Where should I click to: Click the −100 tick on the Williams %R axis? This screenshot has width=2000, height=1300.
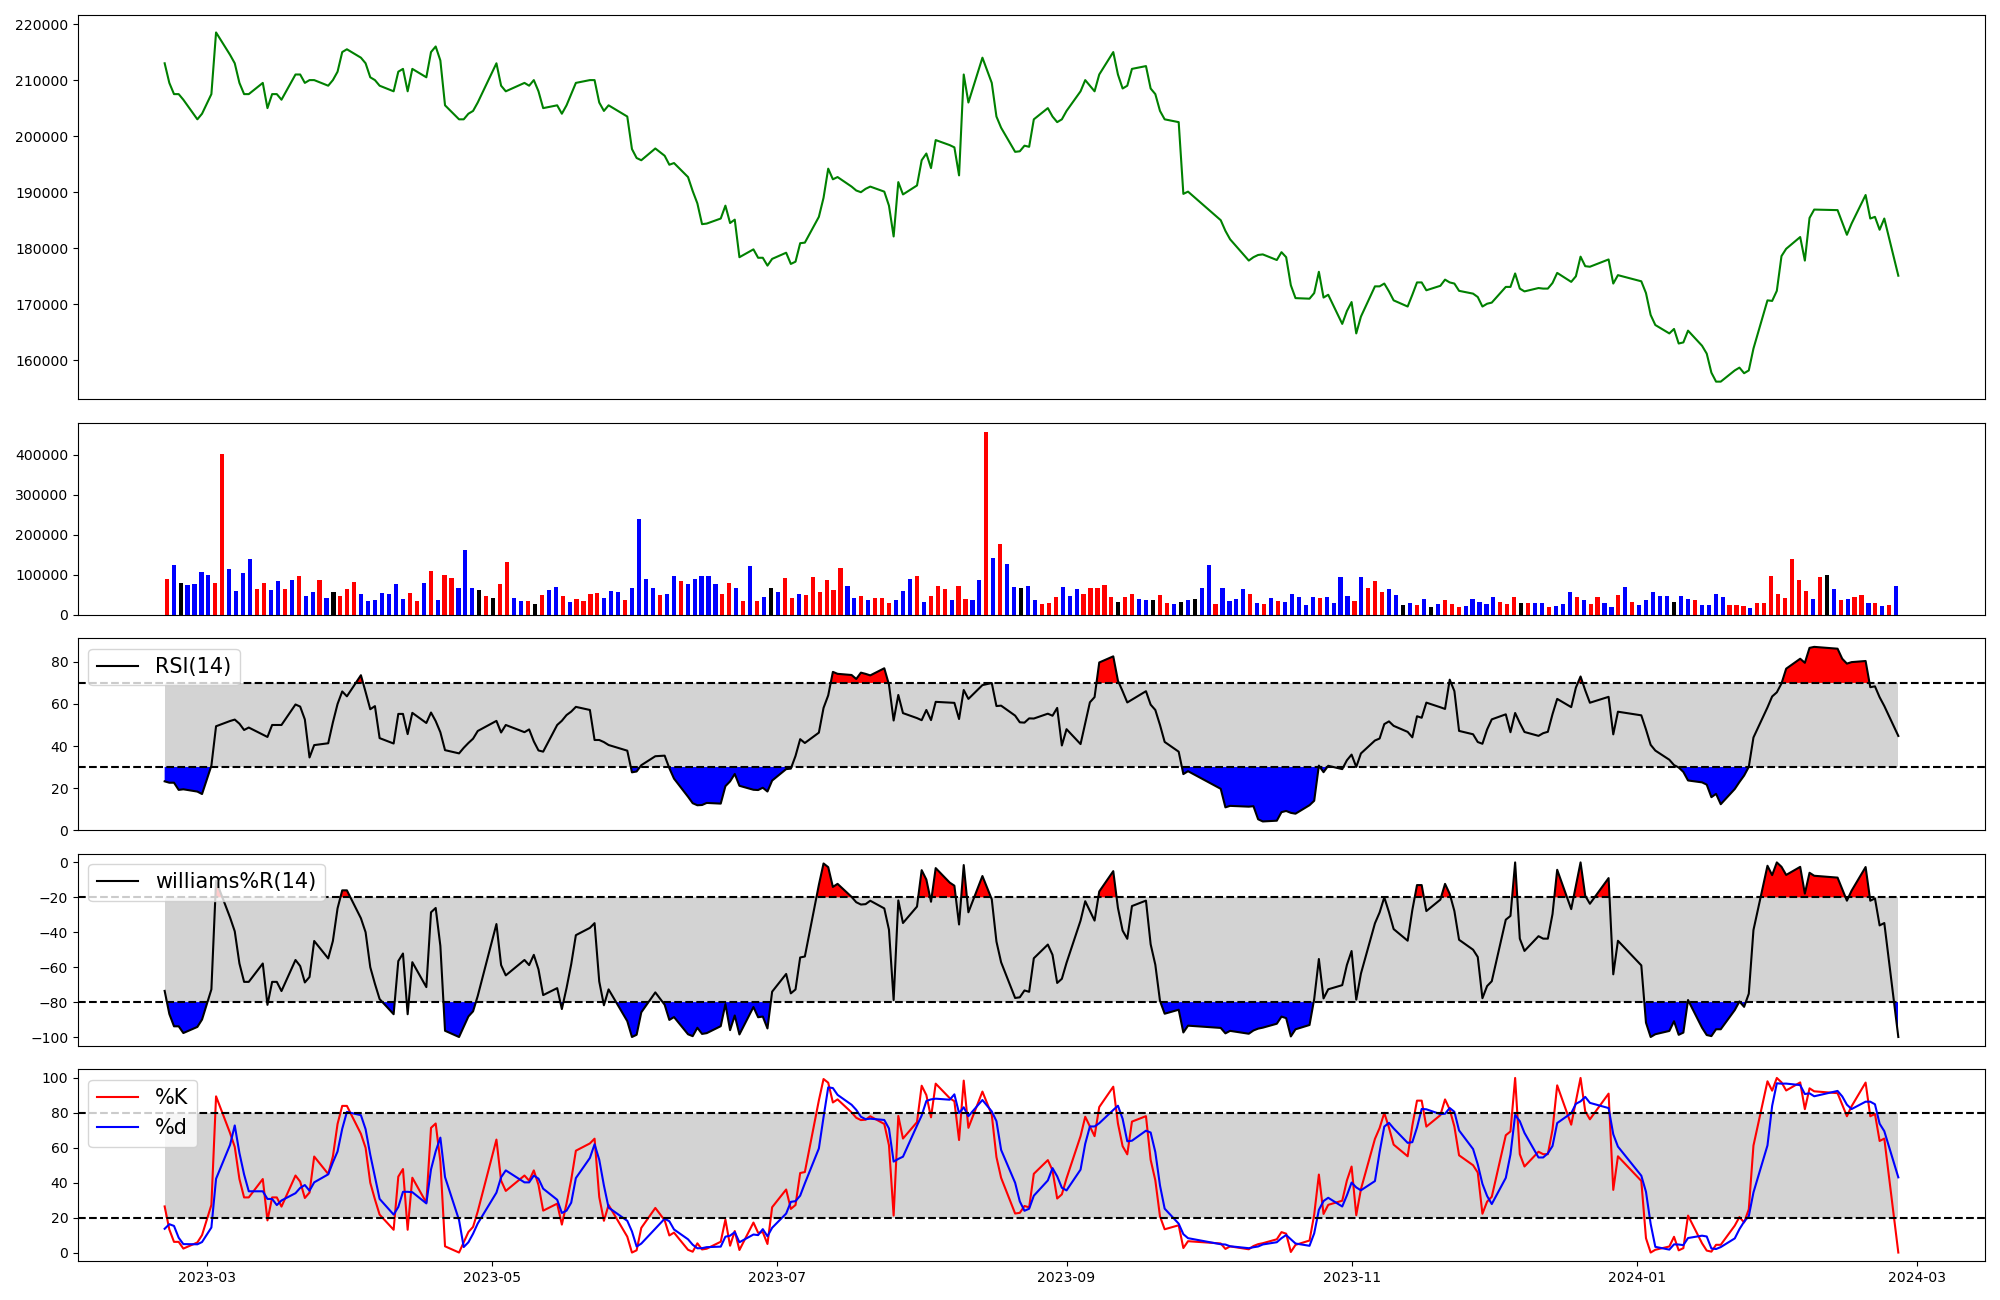[49, 1038]
